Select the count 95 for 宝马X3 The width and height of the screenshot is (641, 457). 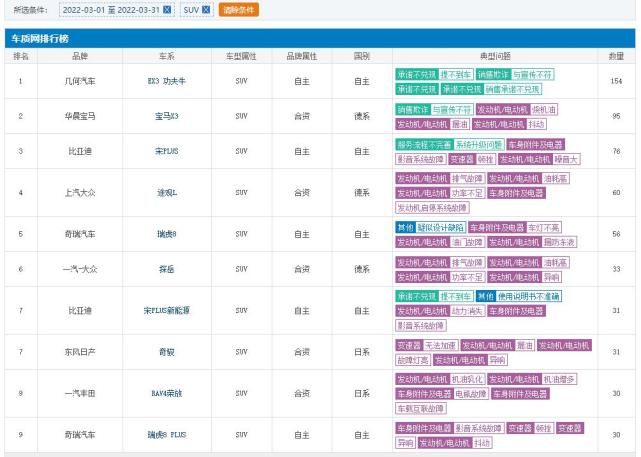click(x=616, y=116)
